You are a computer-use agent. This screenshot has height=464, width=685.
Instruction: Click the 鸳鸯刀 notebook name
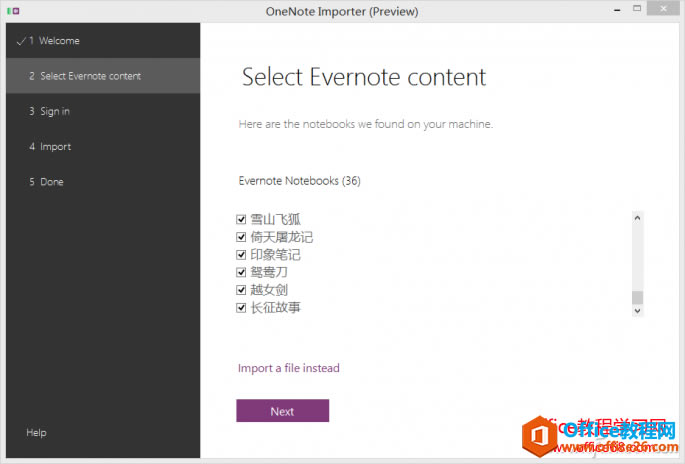tap(269, 272)
